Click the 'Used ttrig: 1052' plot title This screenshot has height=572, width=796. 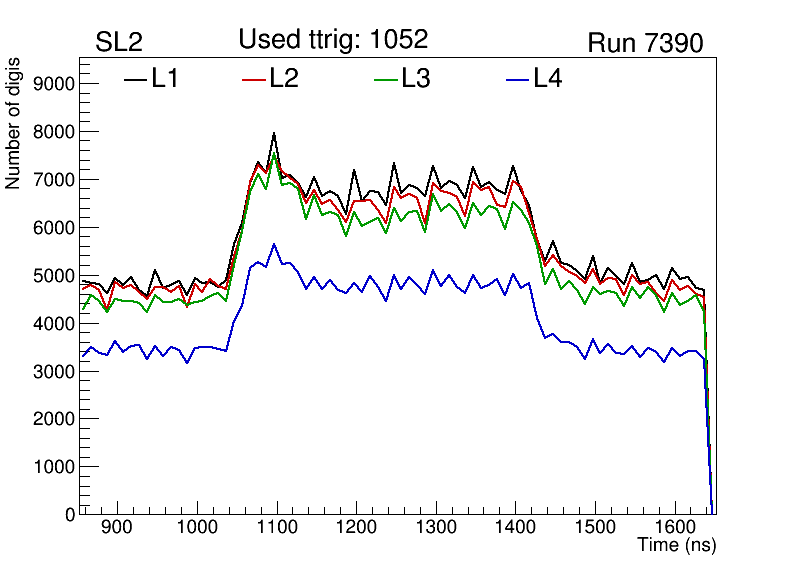point(333,40)
